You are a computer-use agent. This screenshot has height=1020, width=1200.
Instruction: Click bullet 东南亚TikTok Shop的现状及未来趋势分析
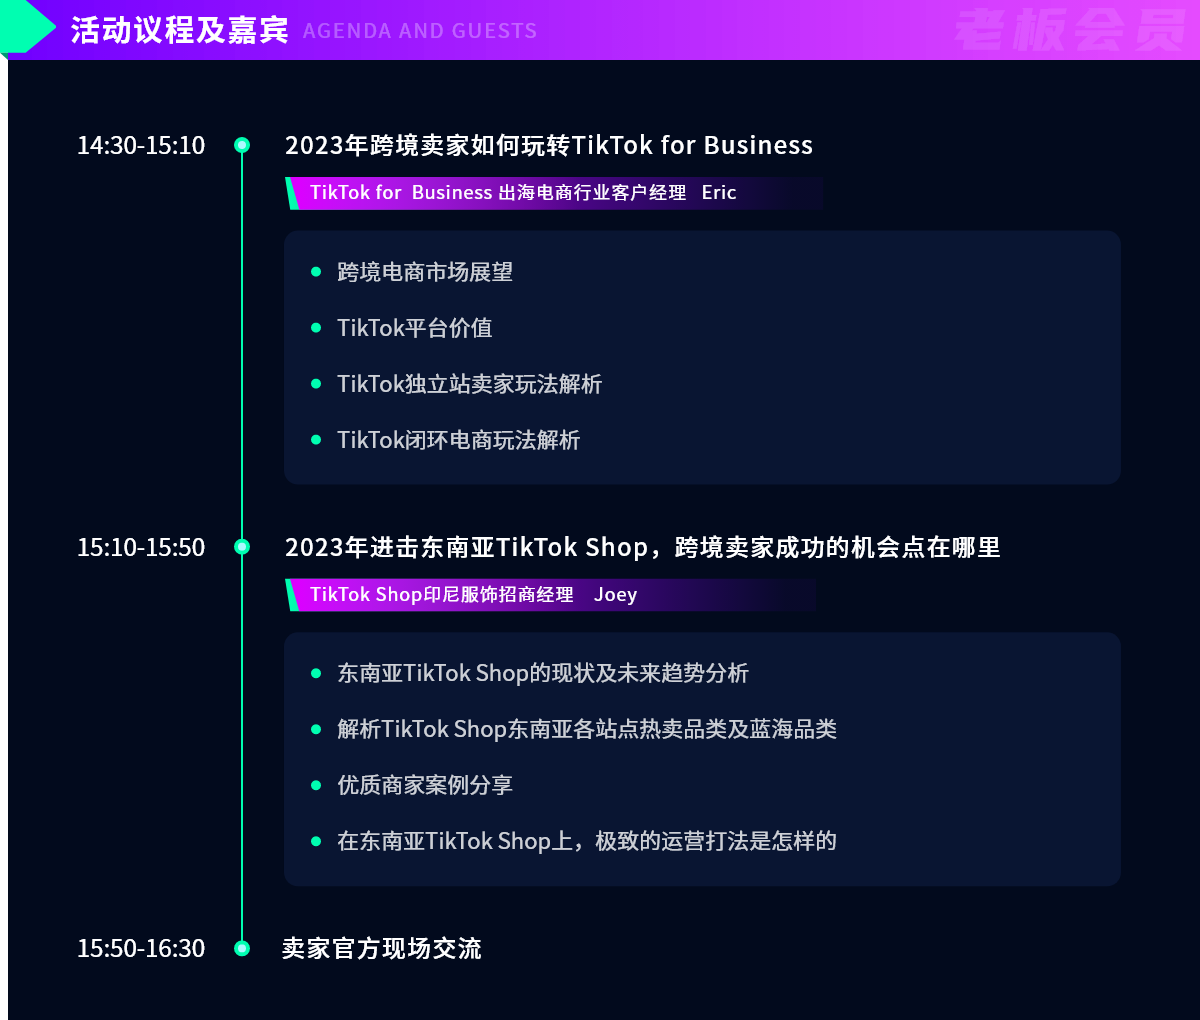pyautogui.click(x=543, y=673)
